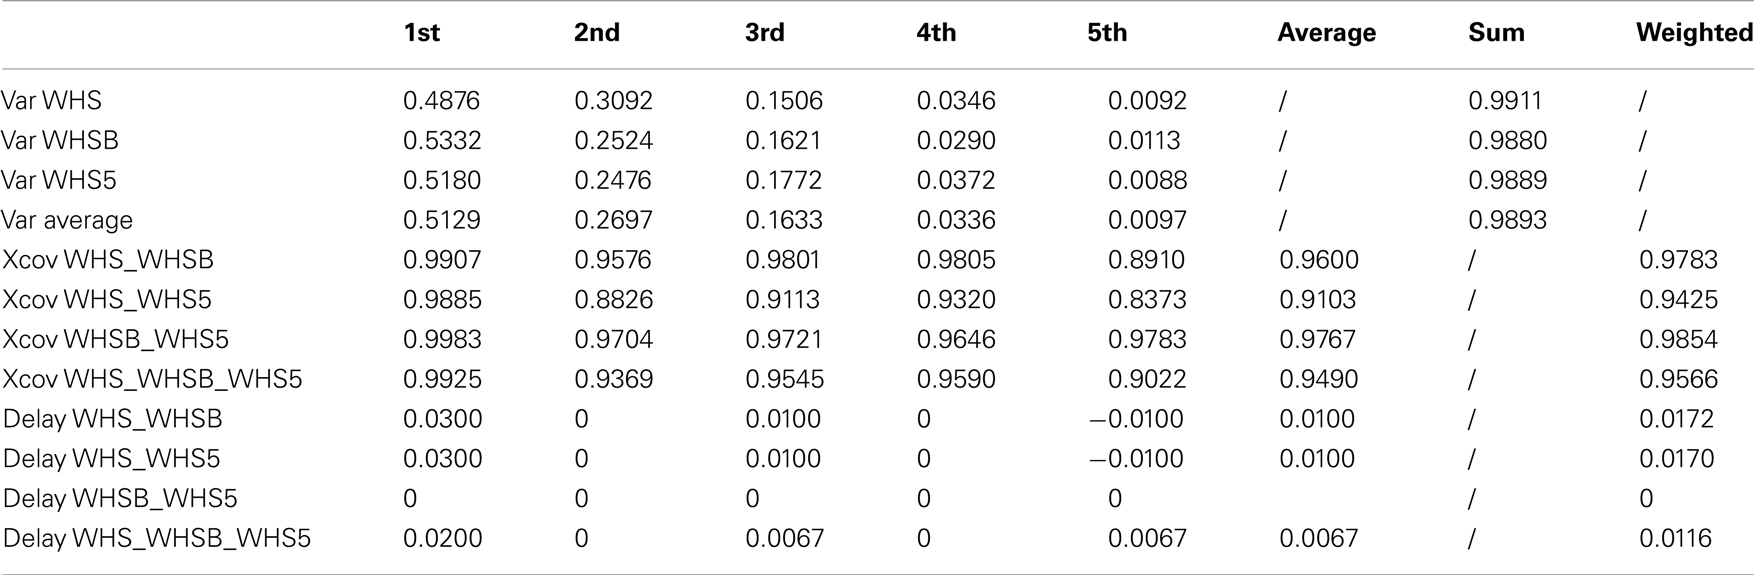Click the Average column header
The width and height of the screenshot is (1754, 575).
point(1326,33)
